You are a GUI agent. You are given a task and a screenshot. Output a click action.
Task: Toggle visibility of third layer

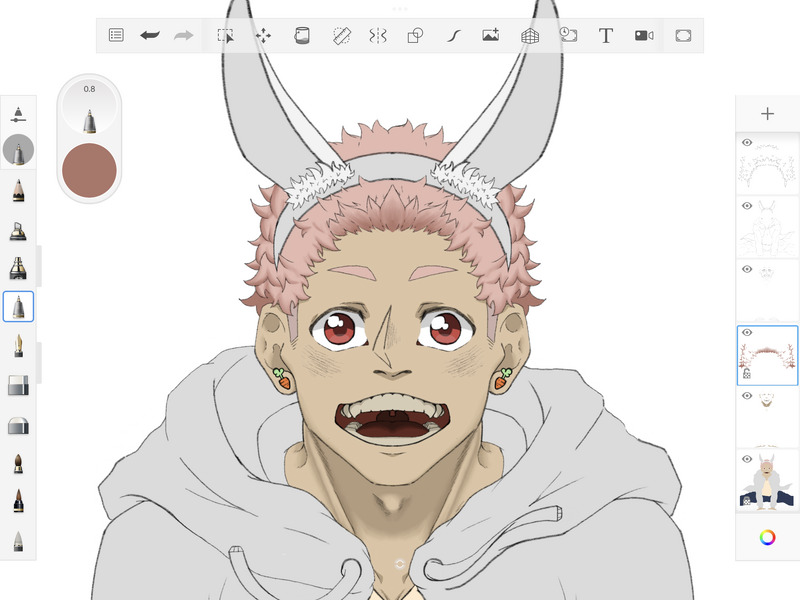[747, 269]
